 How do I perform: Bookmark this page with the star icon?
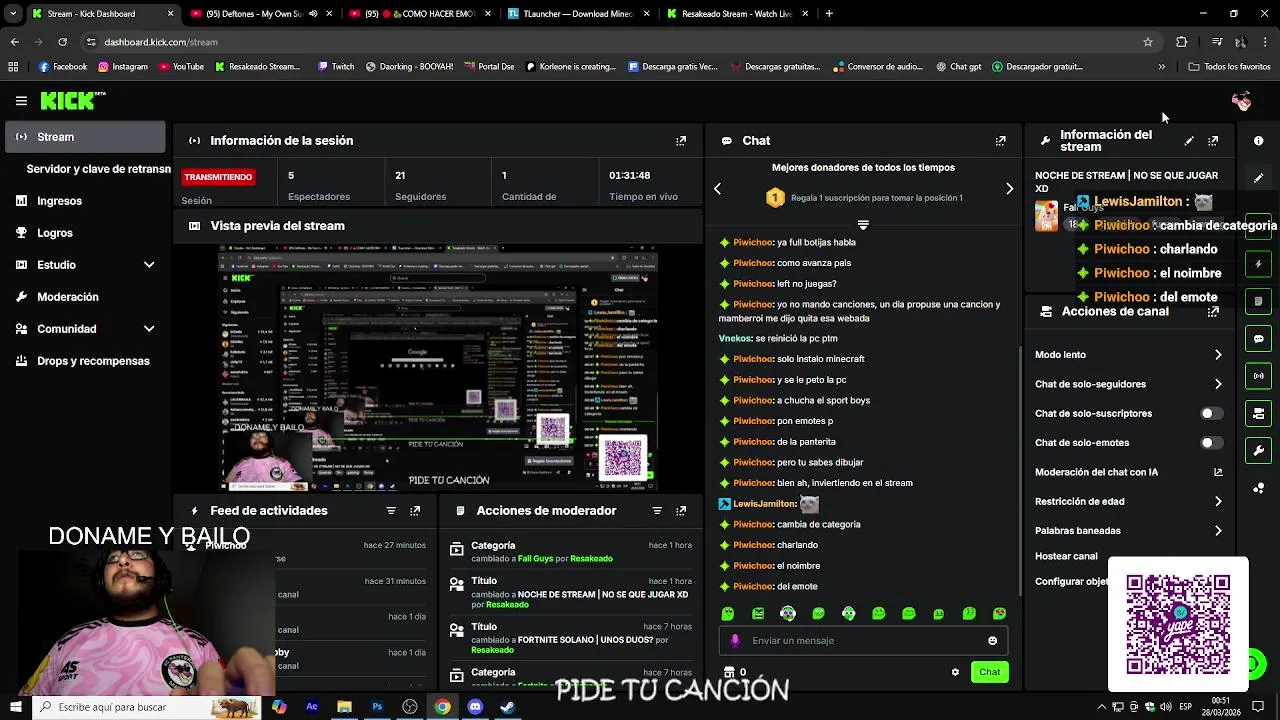(x=1148, y=42)
